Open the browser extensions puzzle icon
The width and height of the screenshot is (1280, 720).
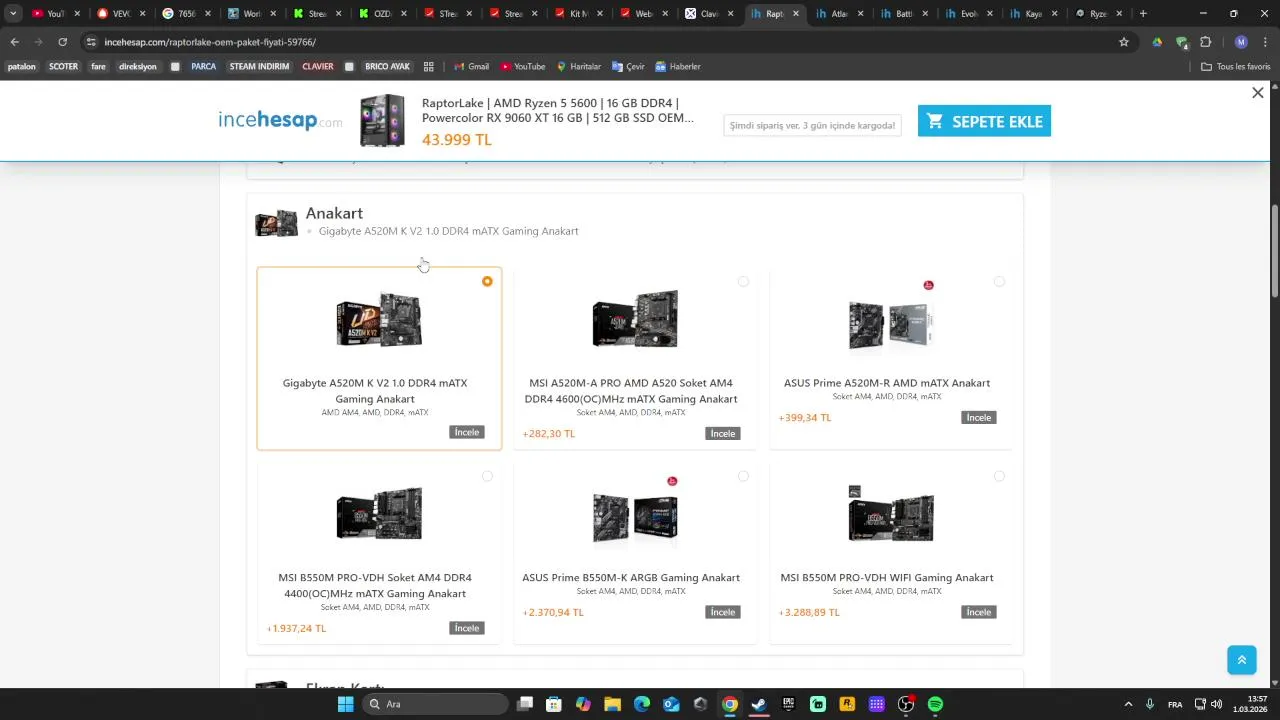tap(1205, 42)
